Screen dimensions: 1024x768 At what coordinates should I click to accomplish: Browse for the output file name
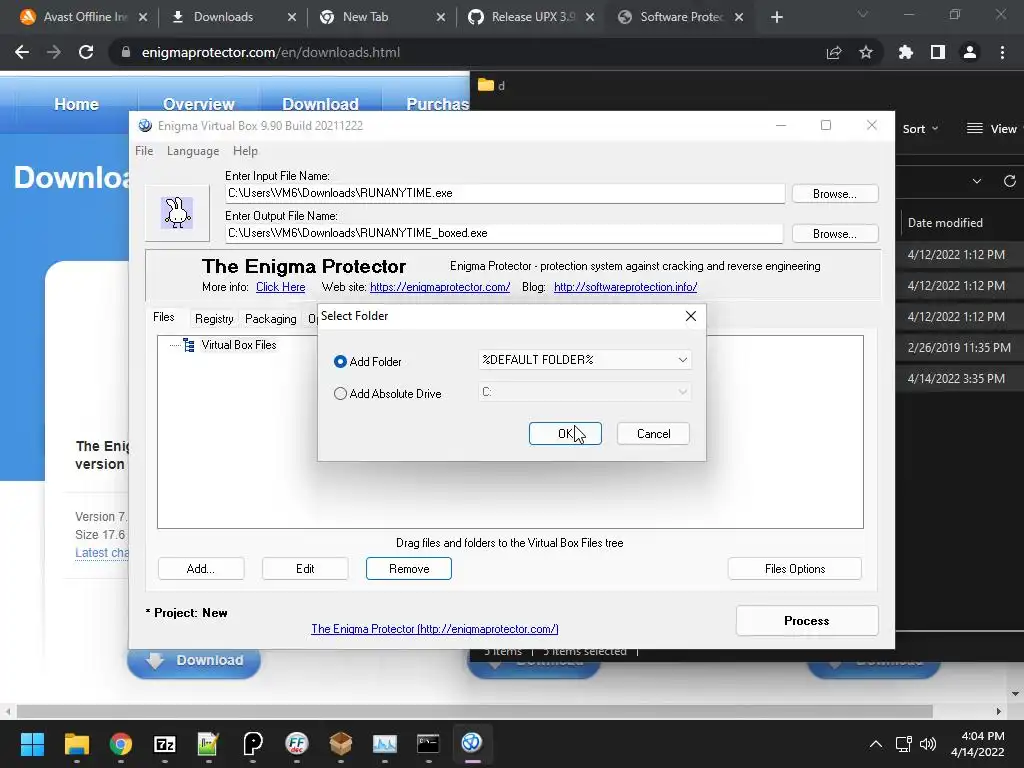coord(835,234)
